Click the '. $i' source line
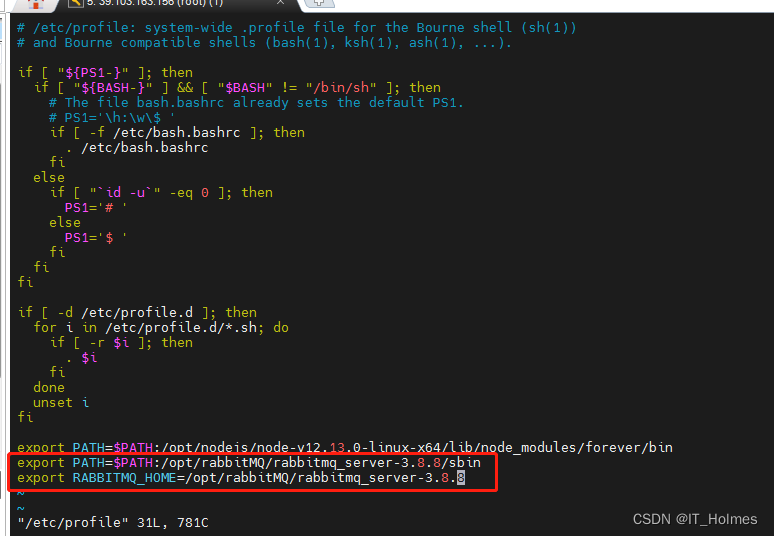 81,357
